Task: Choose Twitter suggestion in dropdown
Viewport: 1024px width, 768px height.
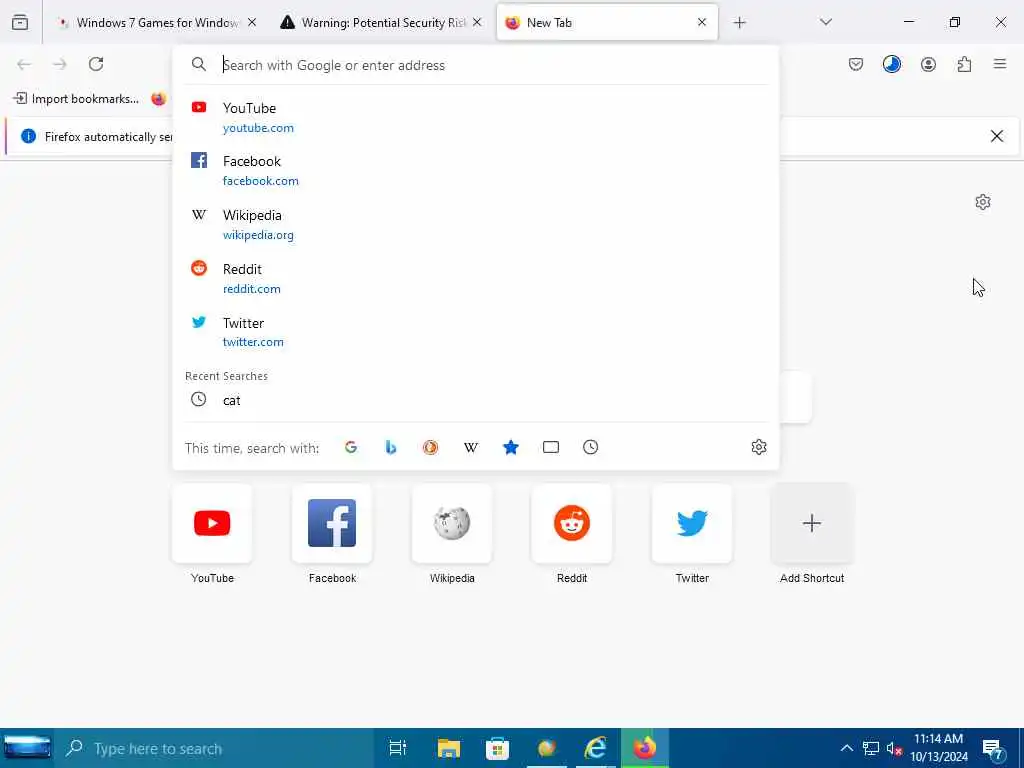Action: click(x=476, y=332)
